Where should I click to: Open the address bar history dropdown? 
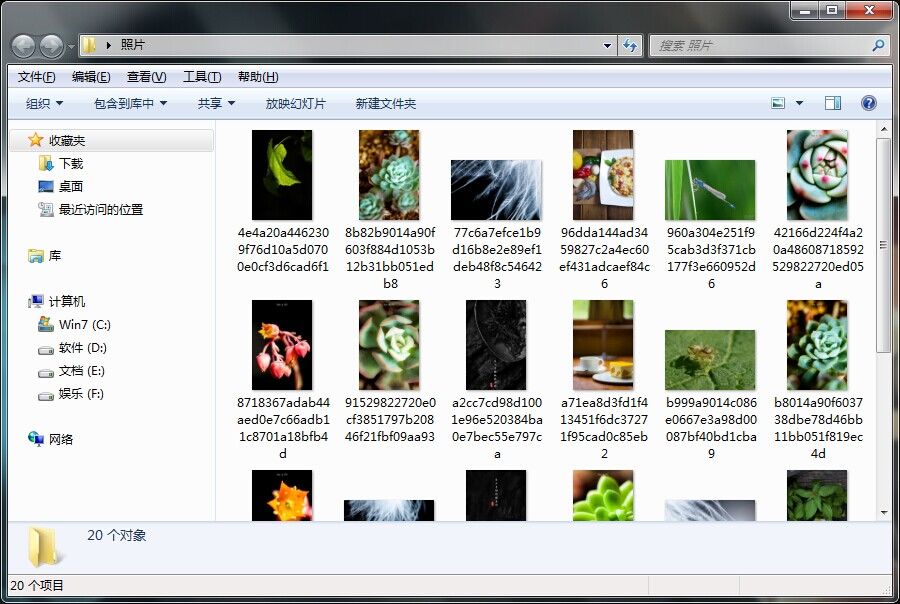click(607, 45)
